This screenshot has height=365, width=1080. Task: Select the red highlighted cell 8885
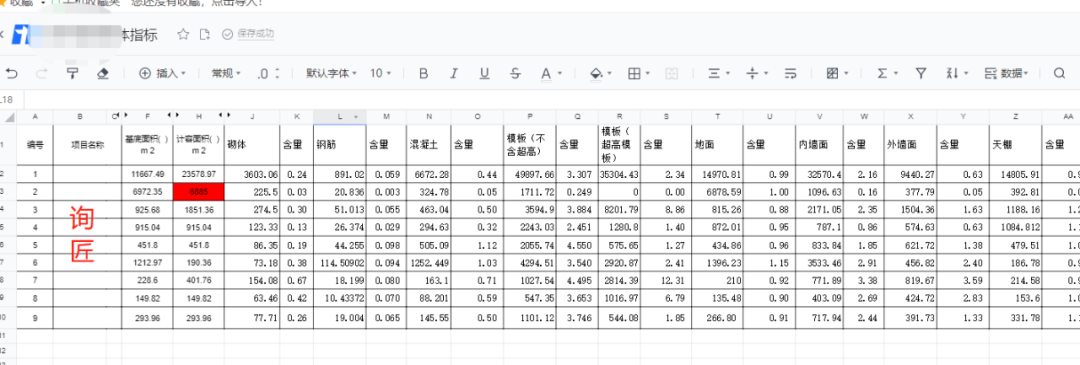coord(198,191)
